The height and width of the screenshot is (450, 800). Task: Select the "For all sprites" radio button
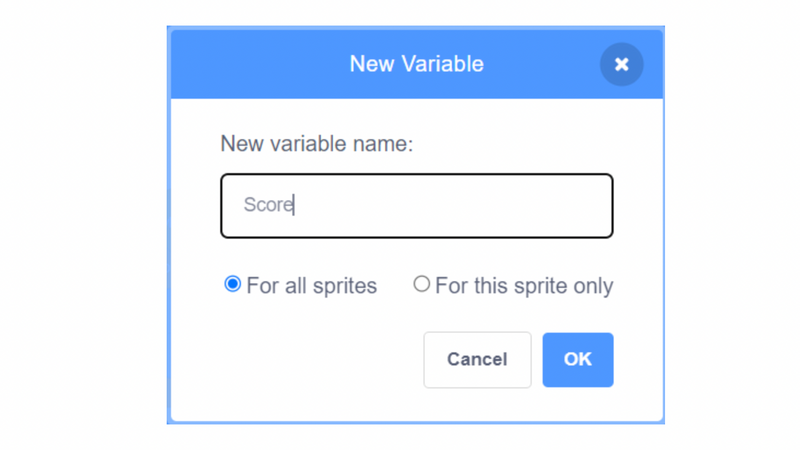(x=232, y=284)
